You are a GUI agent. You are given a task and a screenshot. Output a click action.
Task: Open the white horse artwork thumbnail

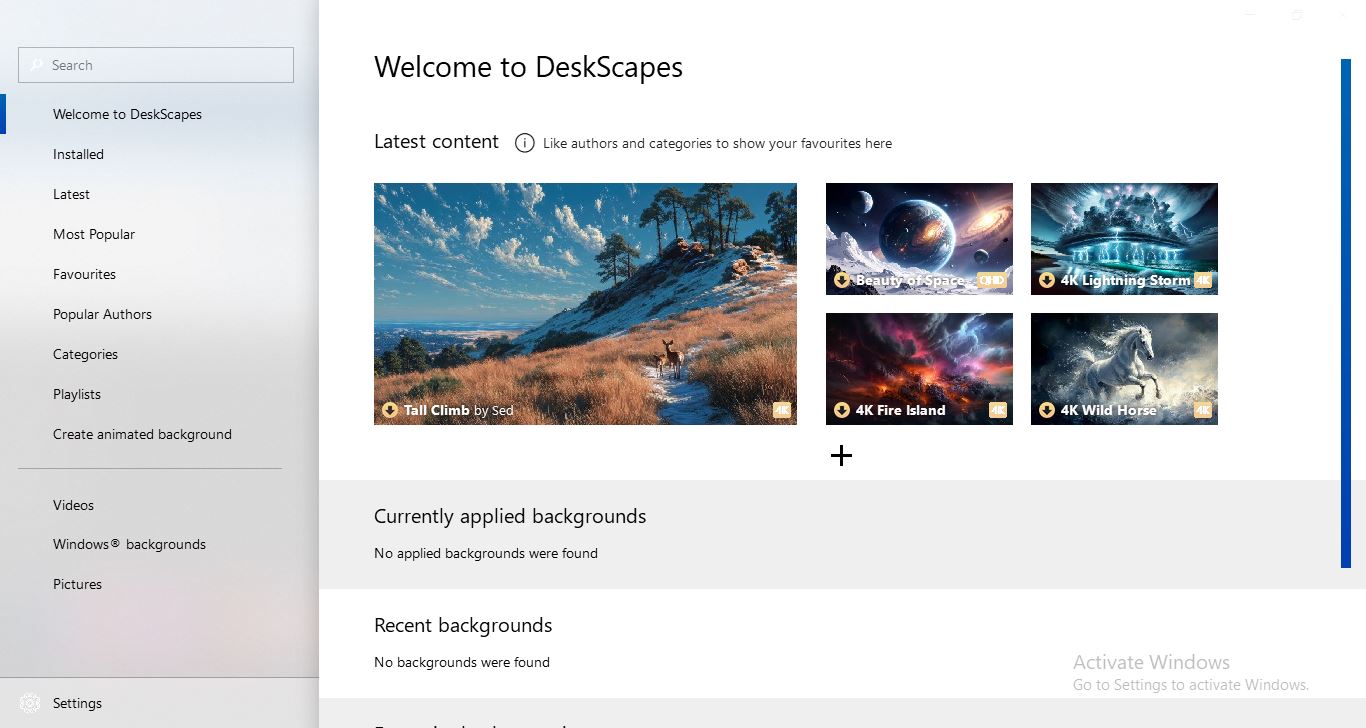click(1124, 360)
